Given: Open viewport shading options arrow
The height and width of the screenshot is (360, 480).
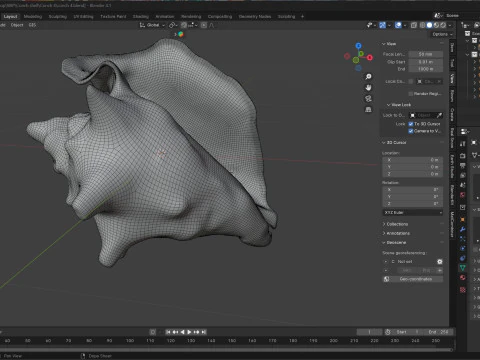Looking at the screenshot, I should tap(450, 25).
